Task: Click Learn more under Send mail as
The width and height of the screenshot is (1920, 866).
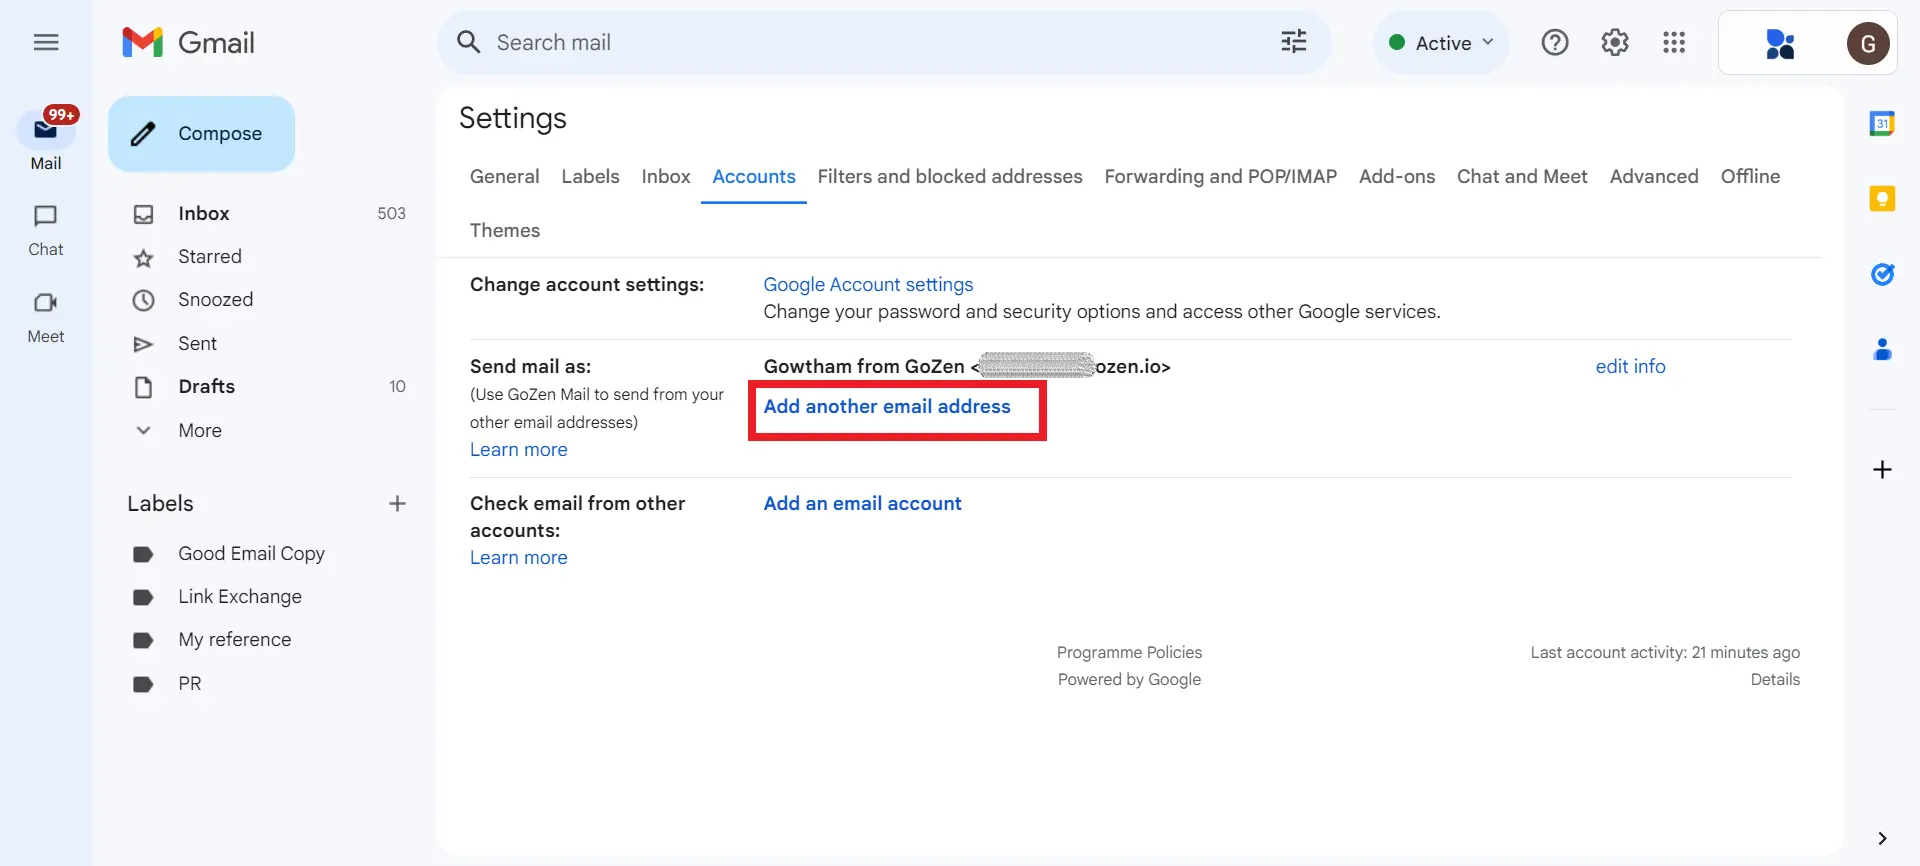Action: click(x=518, y=450)
